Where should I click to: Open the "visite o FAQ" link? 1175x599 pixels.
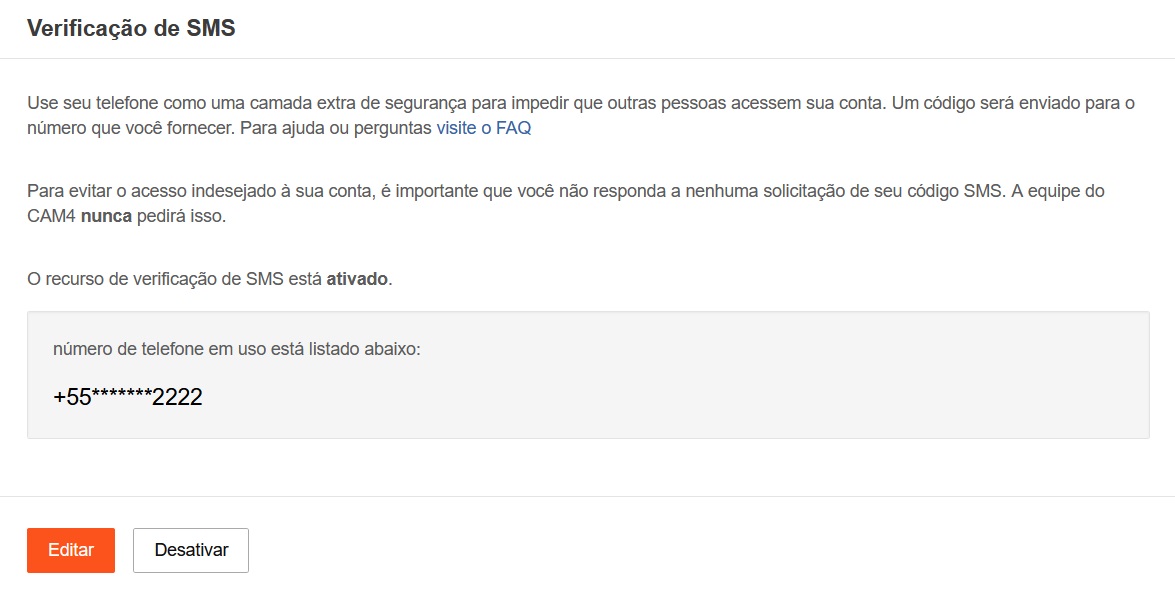(x=483, y=128)
